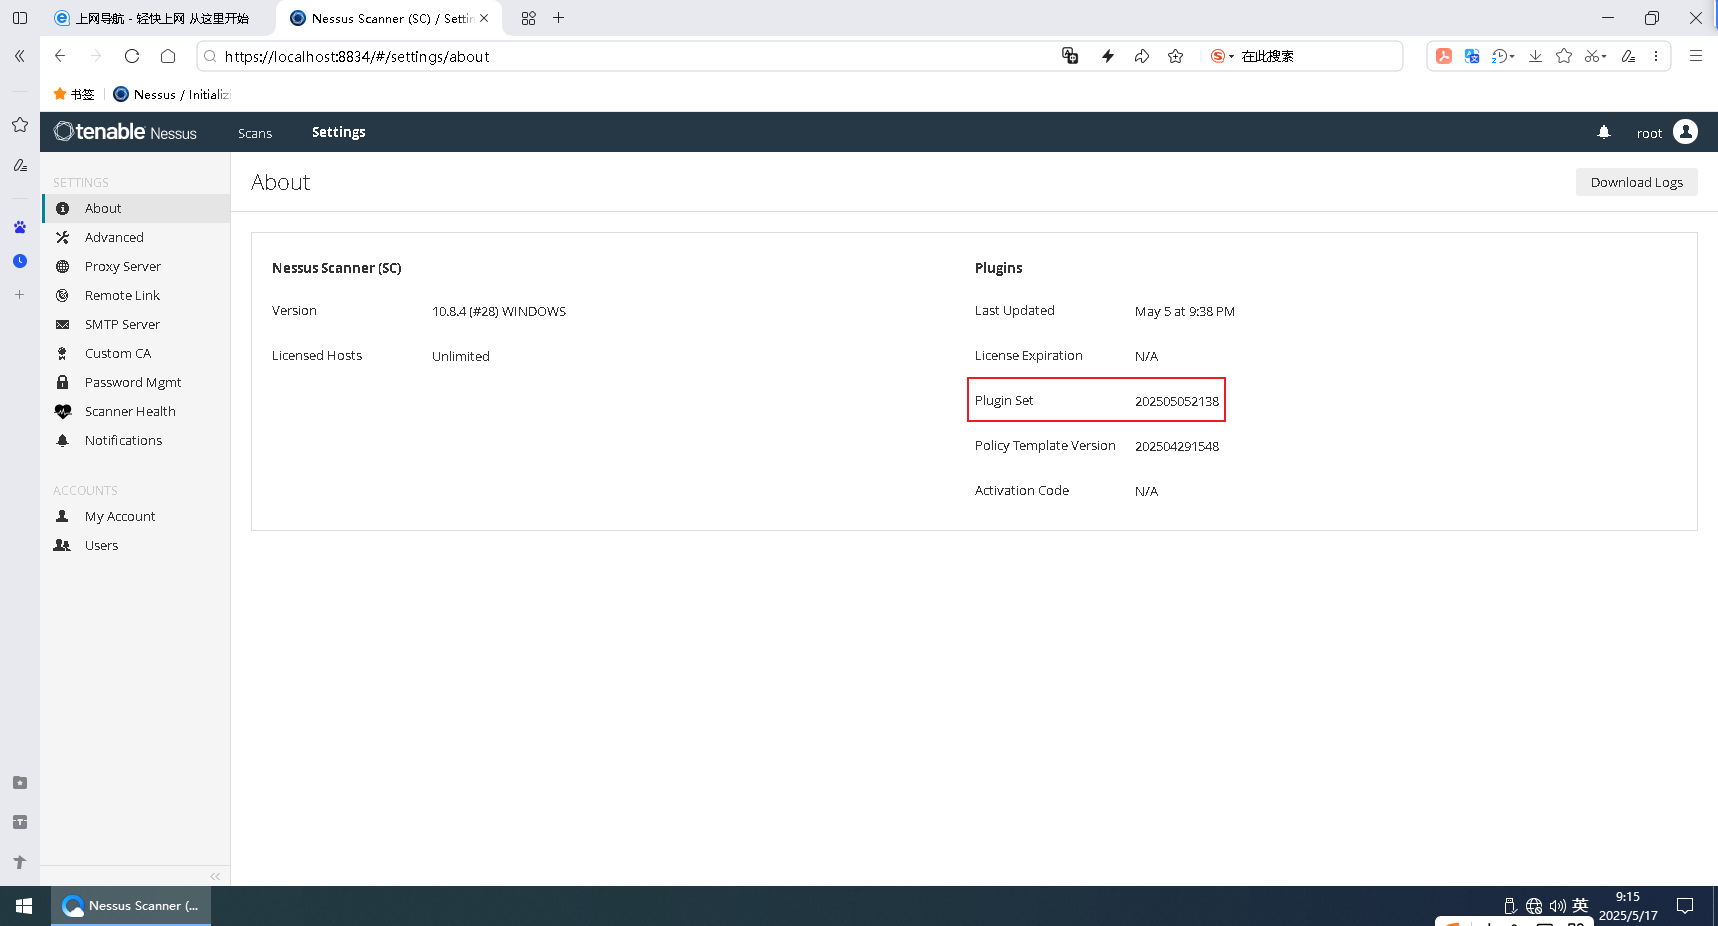Image resolution: width=1718 pixels, height=926 pixels.
Task: Open the browser history clock dropdown
Action: 1503,56
